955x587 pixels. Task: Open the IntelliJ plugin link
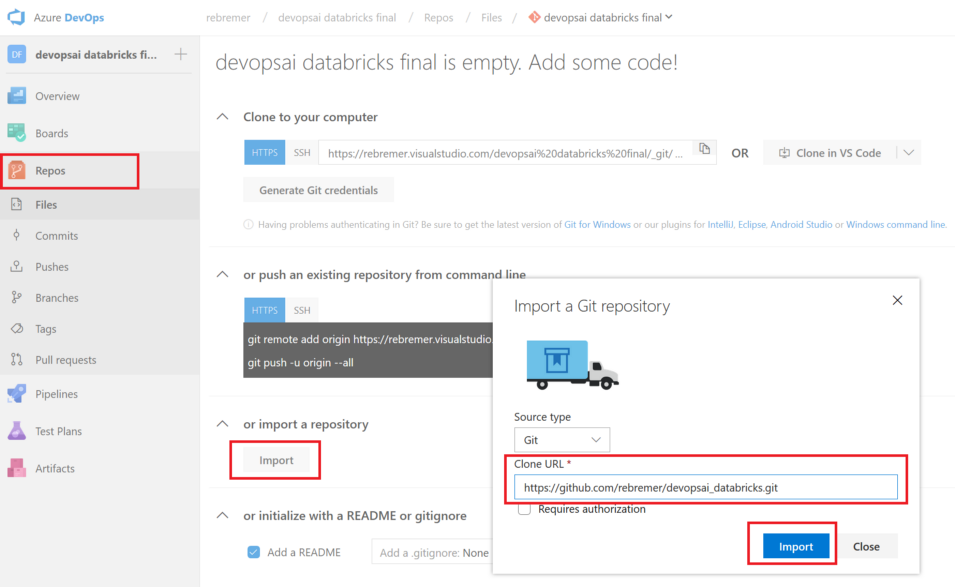720,225
